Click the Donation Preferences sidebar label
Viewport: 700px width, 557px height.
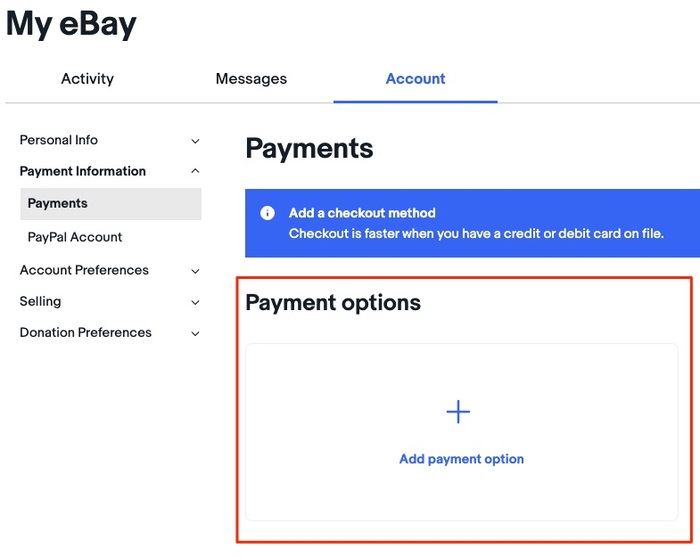(86, 332)
